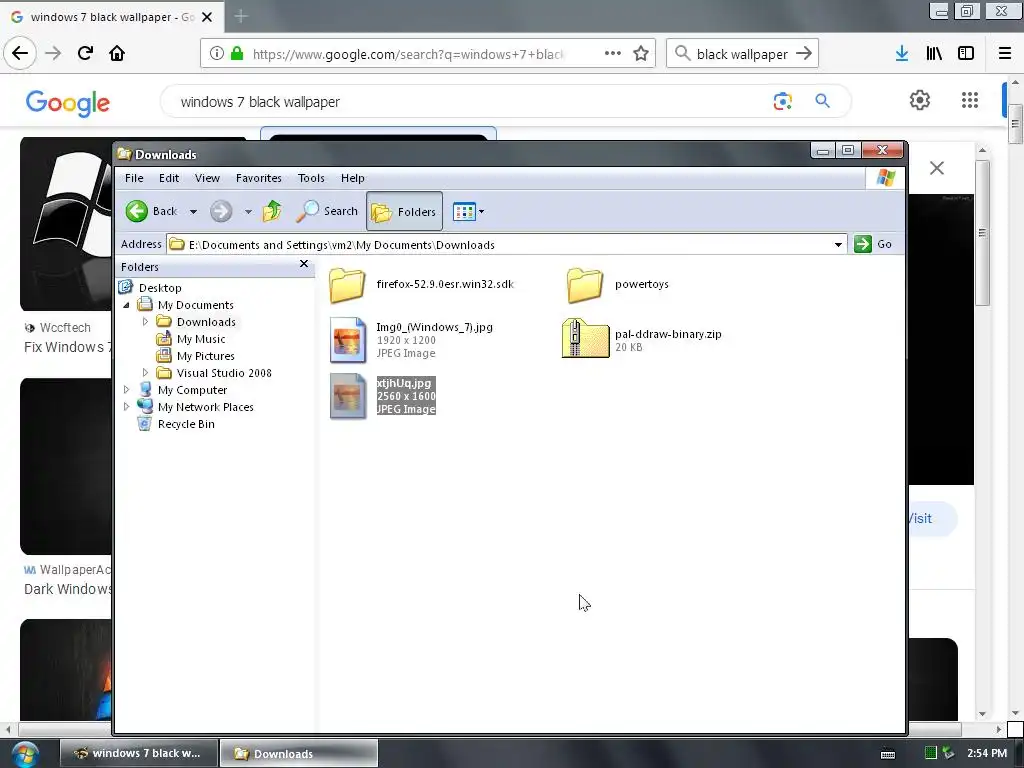This screenshot has width=1024, height=768.
Task: Open Back history dropdown arrow
Action: point(193,212)
